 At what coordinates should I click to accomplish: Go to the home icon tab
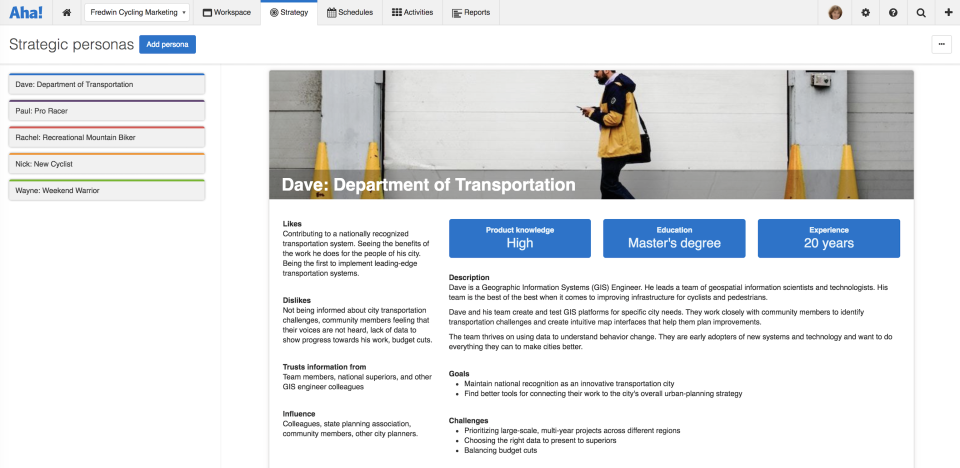coord(67,12)
